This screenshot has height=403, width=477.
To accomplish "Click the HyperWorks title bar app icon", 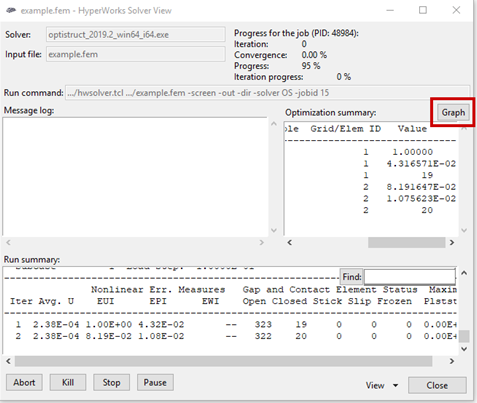I will click(11, 10).
